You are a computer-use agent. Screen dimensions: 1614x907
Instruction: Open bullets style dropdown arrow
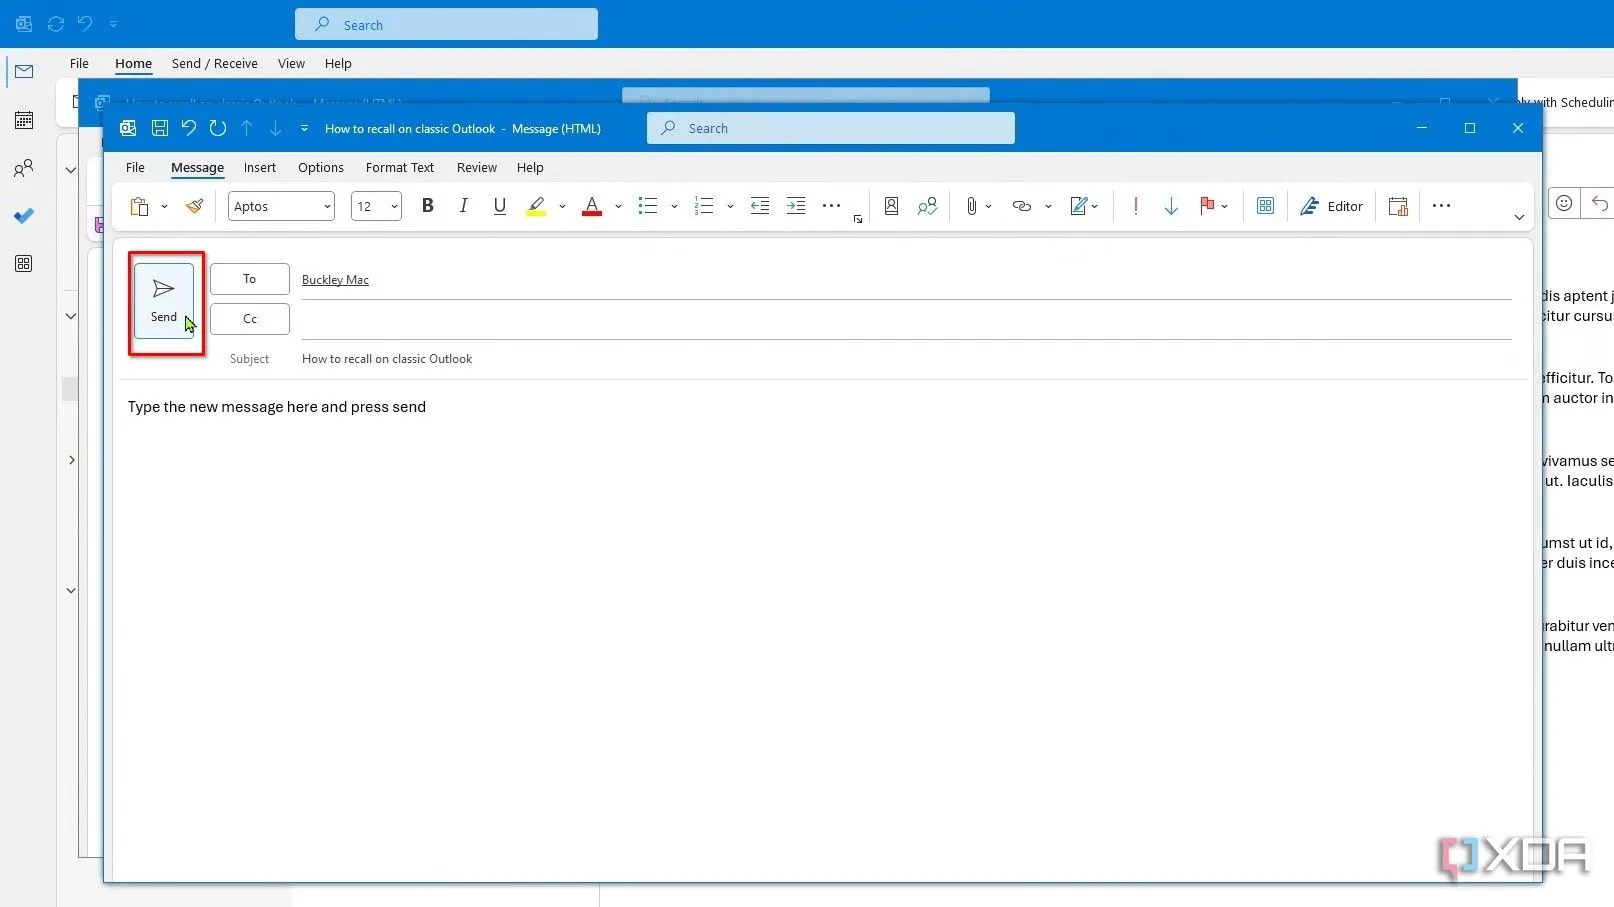click(x=674, y=207)
